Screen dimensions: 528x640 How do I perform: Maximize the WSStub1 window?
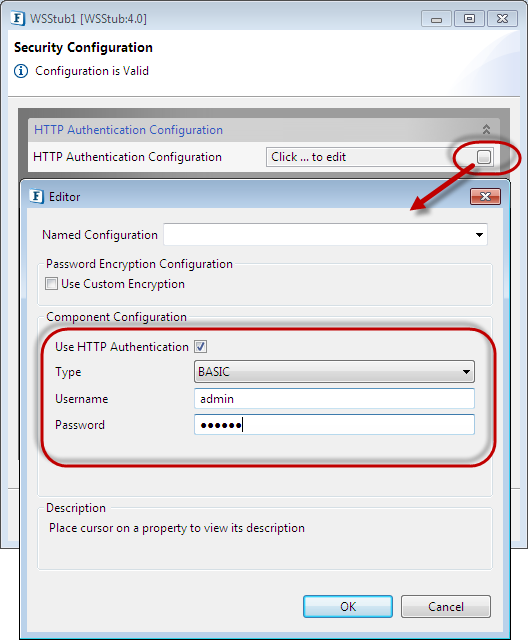(x=469, y=19)
